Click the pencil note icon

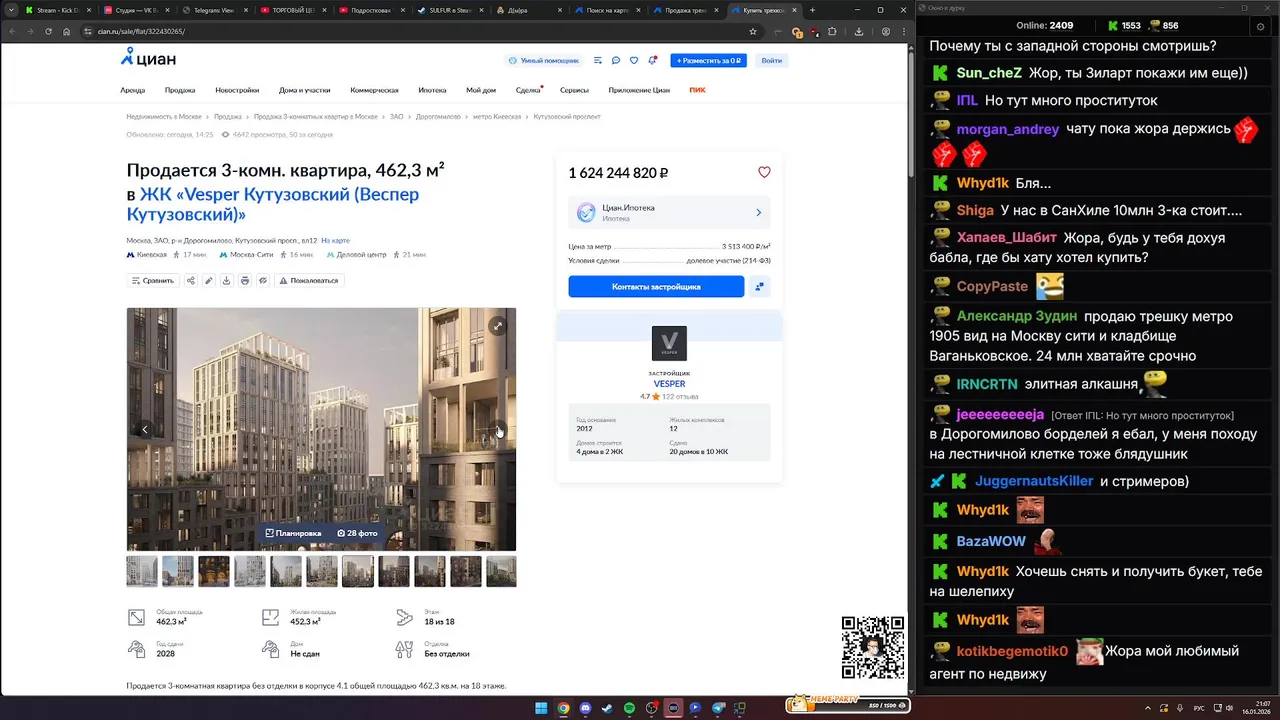pyautogui.click(x=209, y=280)
